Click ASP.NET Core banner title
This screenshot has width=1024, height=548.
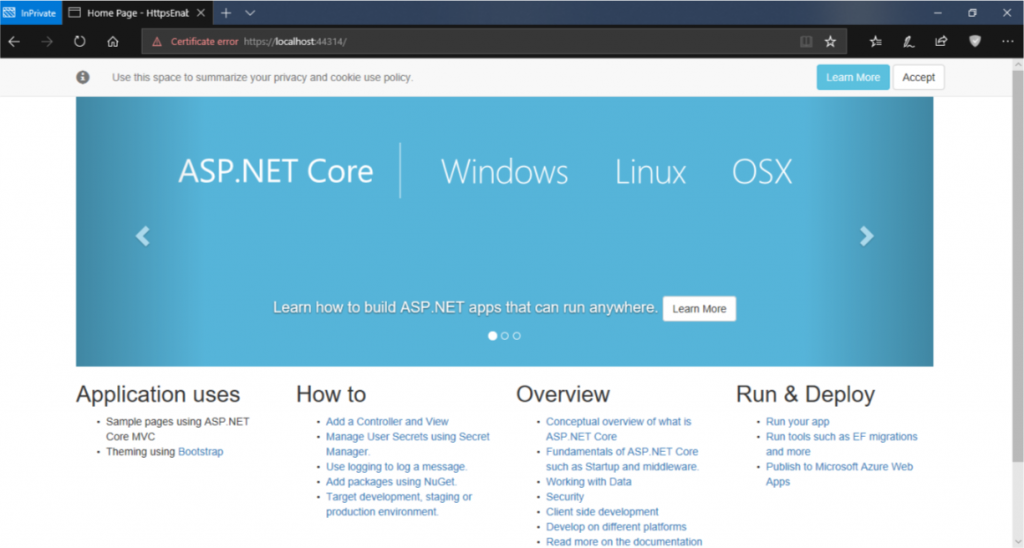276,171
